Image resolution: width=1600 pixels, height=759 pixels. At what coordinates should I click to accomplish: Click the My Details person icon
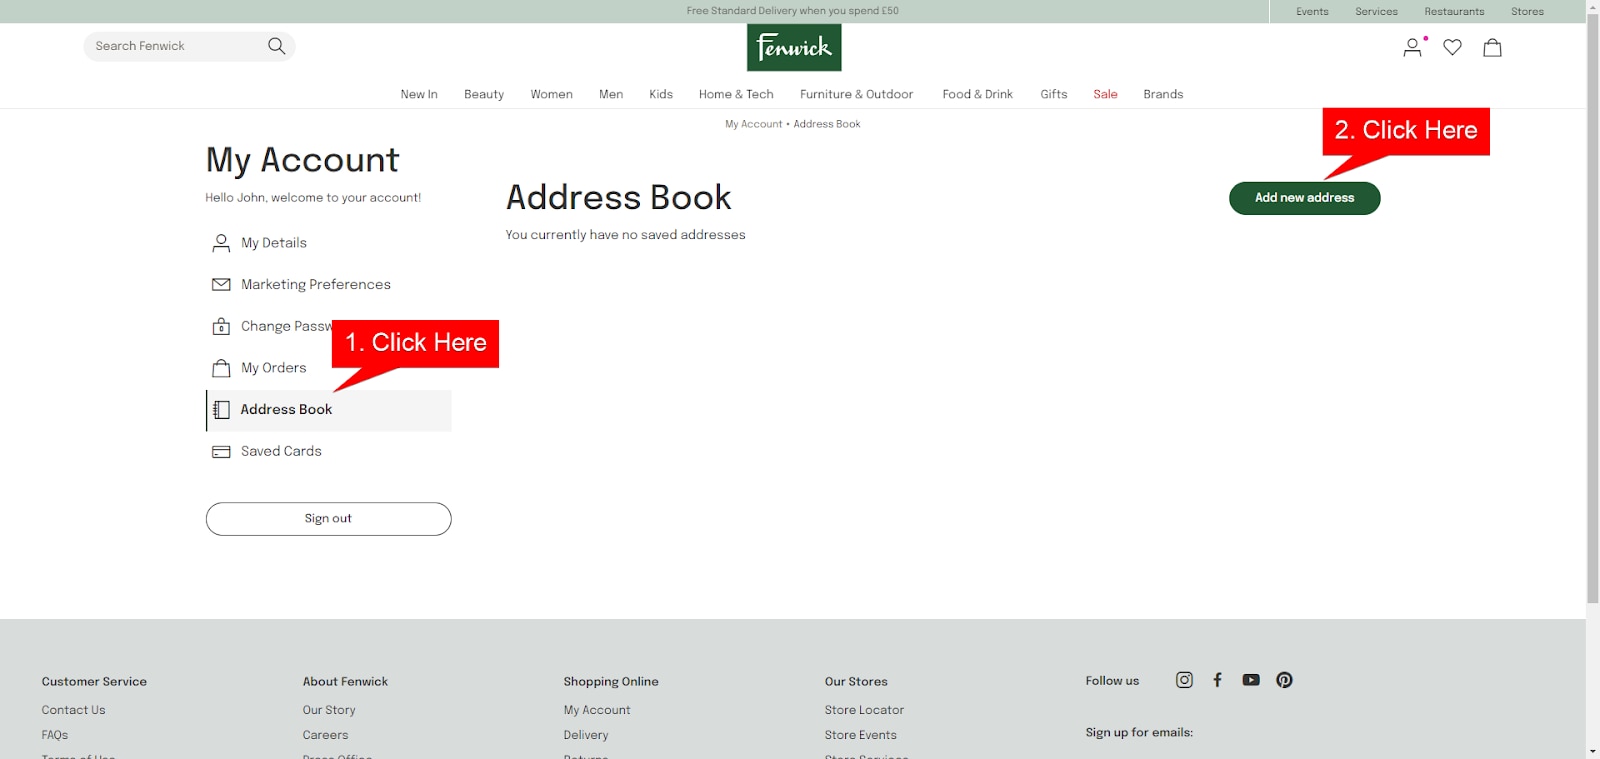click(221, 243)
